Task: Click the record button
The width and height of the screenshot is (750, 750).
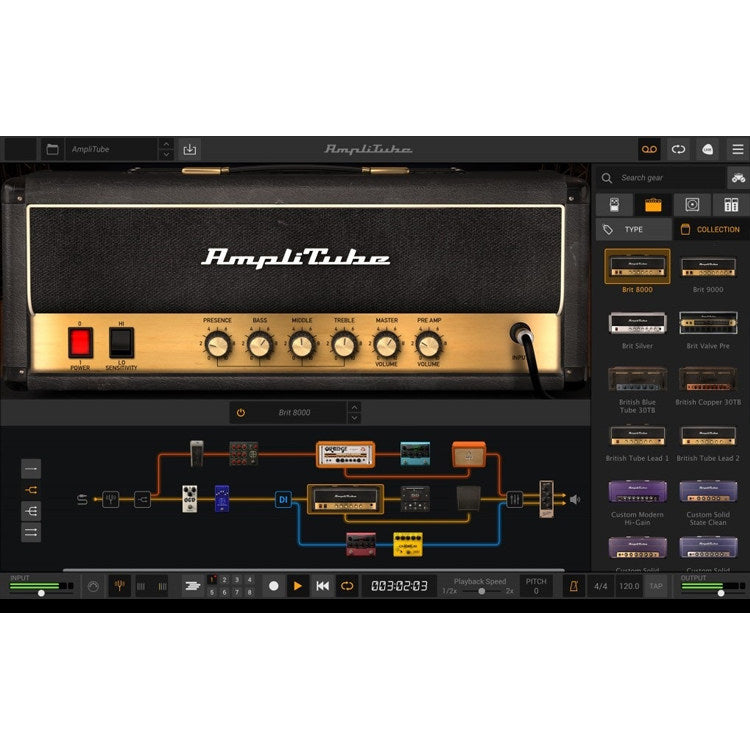Action: click(274, 586)
